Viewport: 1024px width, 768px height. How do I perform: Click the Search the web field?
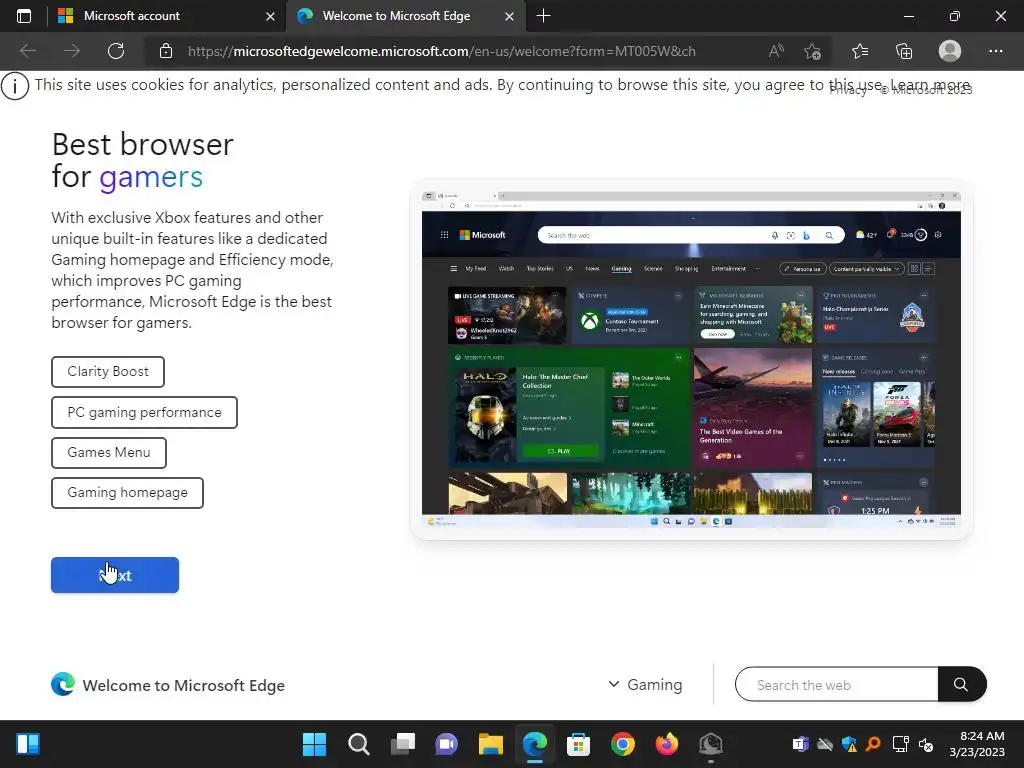click(837, 684)
